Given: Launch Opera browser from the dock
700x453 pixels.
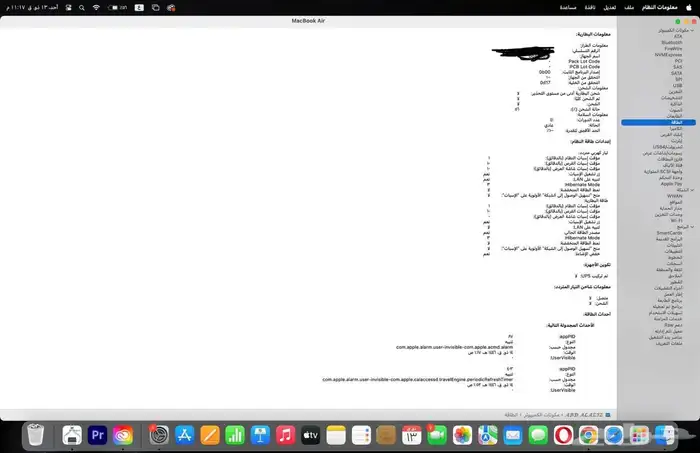Looking at the screenshot, I should pyautogui.click(x=564, y=435).
